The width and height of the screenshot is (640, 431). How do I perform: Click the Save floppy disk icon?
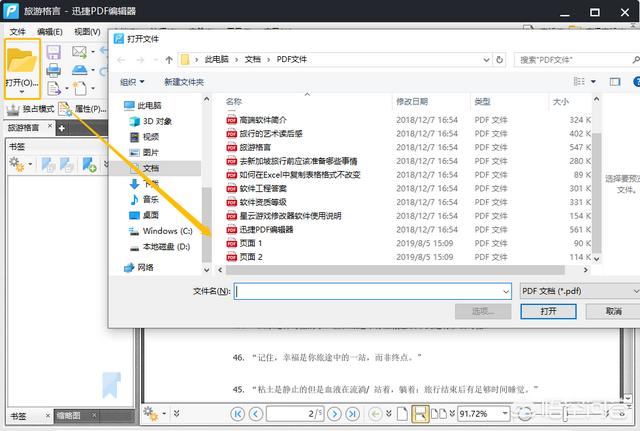pyautogui.click(x=54, y=51)
